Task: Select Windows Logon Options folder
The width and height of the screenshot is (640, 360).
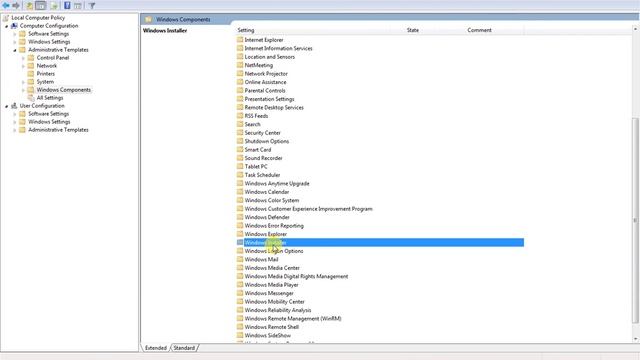Action: [x=274, y=251]
